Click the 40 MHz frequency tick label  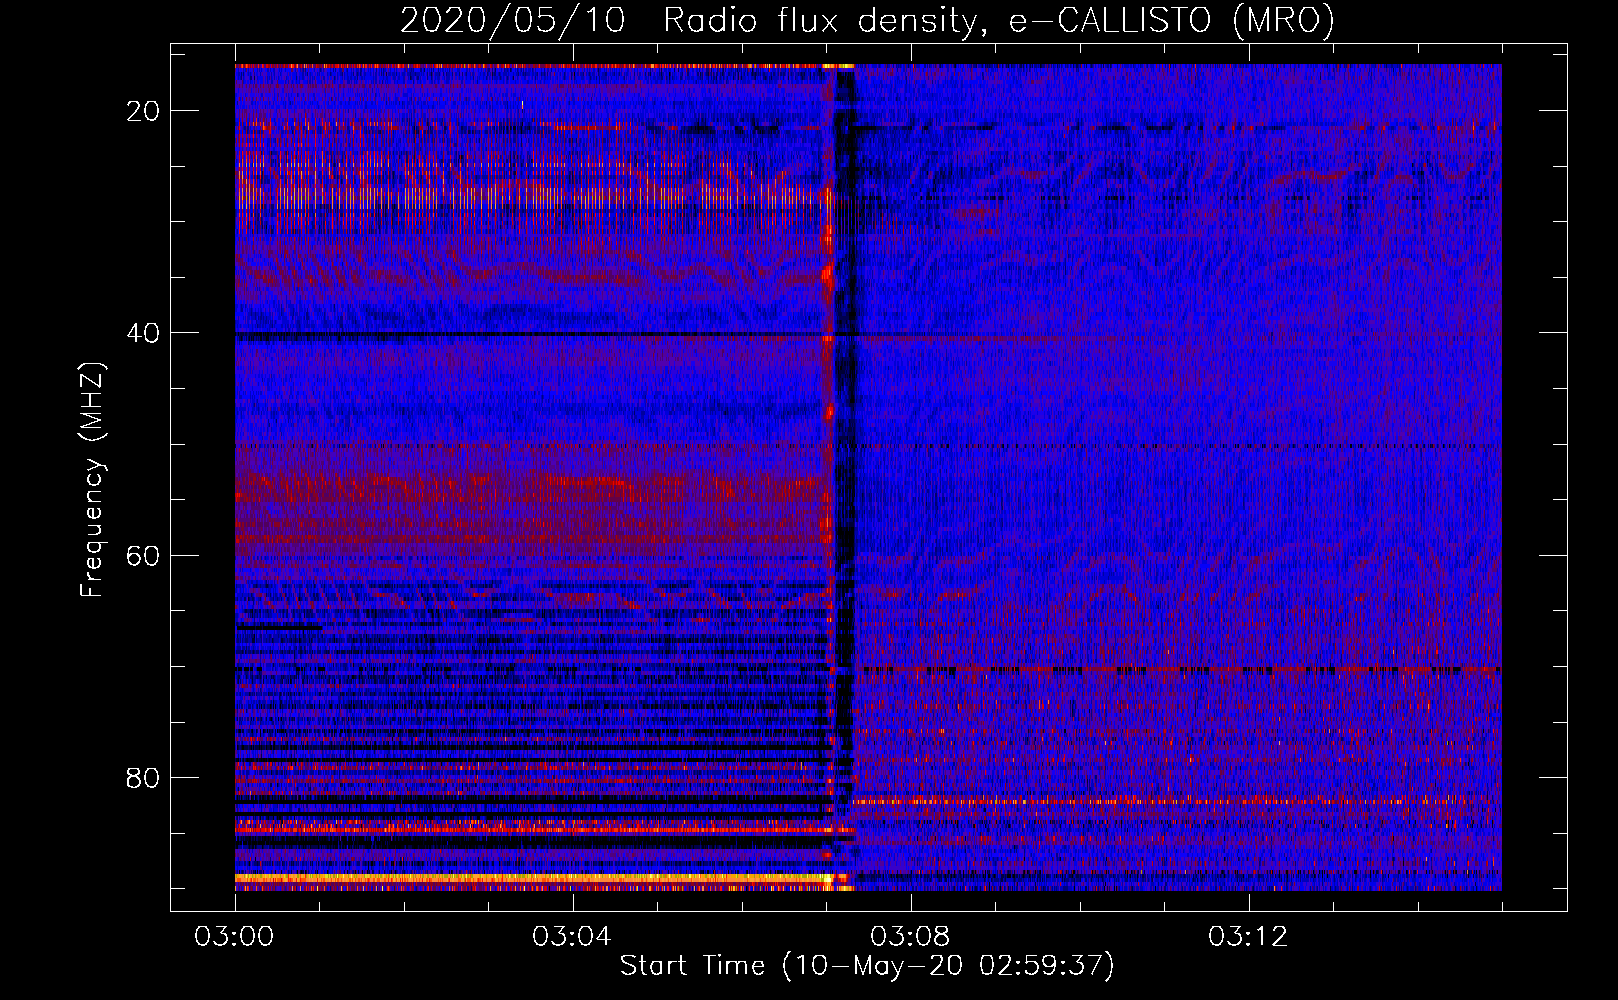144,333
